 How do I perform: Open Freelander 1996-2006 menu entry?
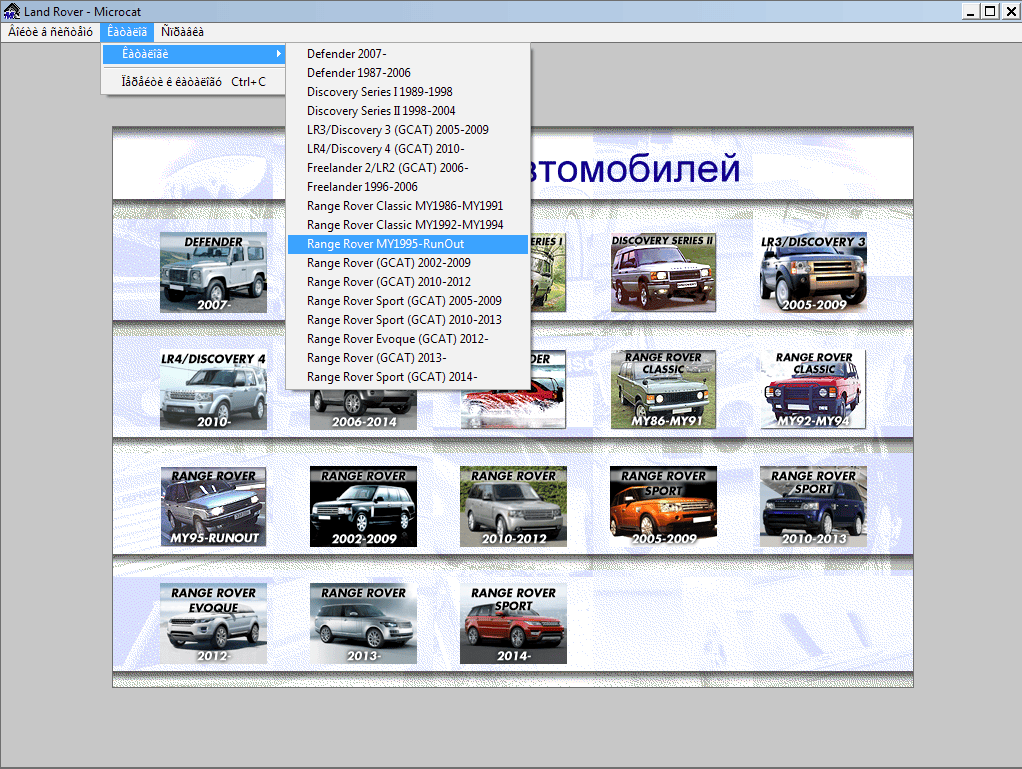[x=407, y=187]
